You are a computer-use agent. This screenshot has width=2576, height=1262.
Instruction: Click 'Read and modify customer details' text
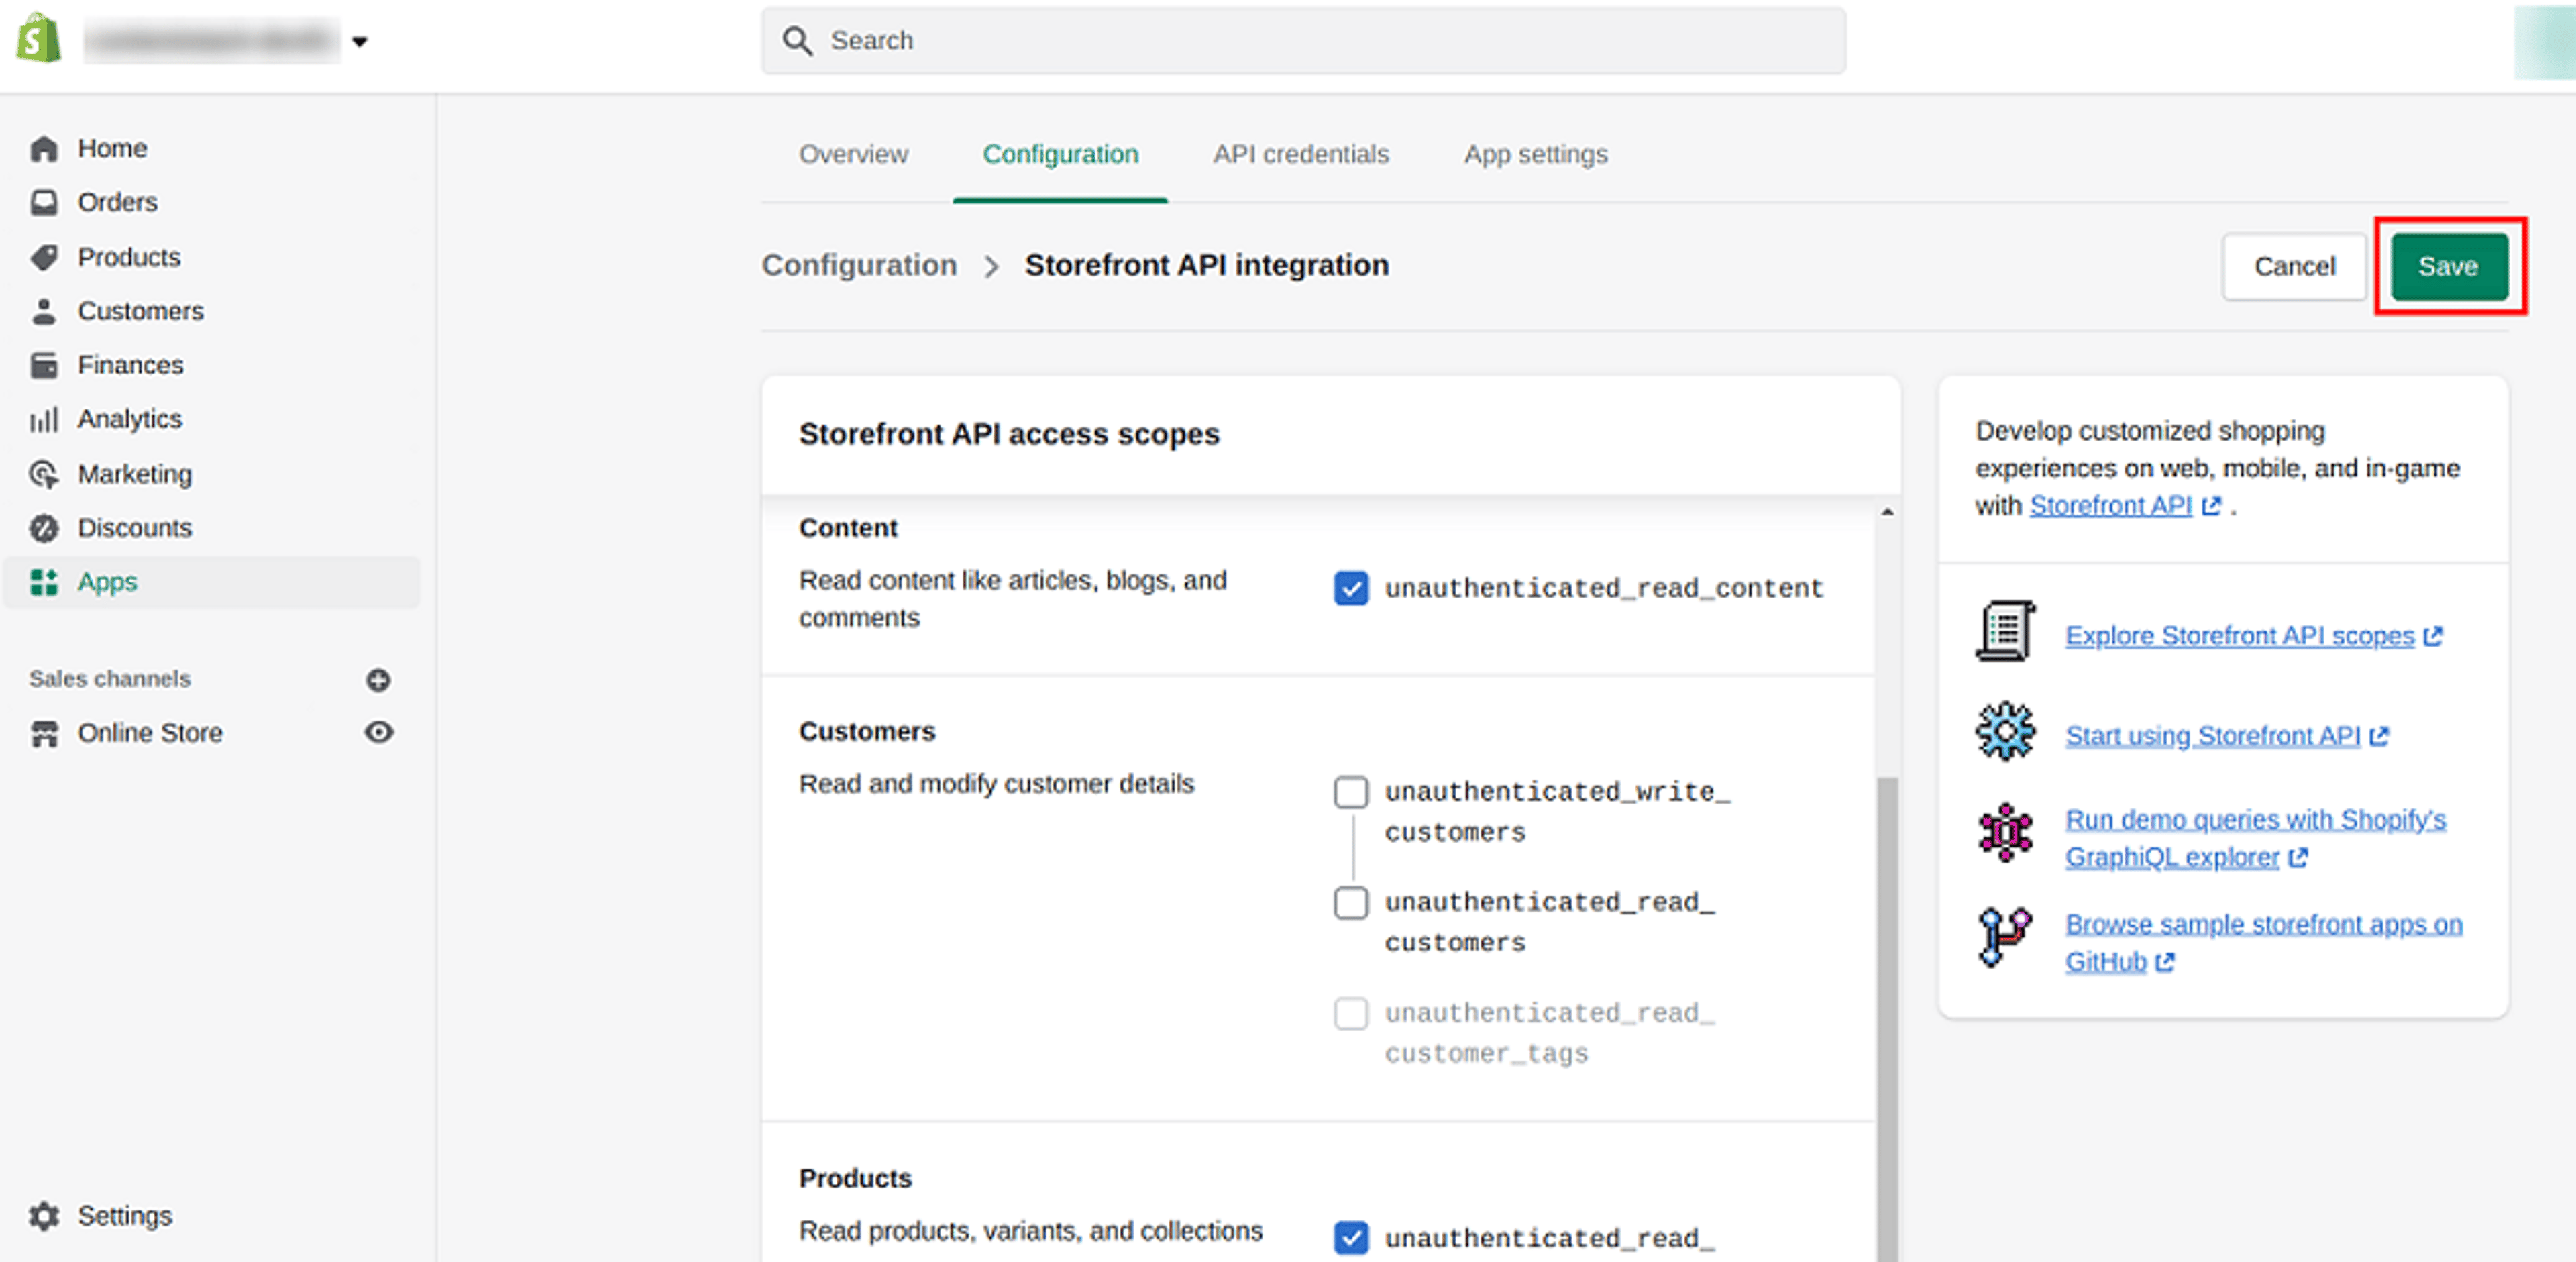[996, 784]
